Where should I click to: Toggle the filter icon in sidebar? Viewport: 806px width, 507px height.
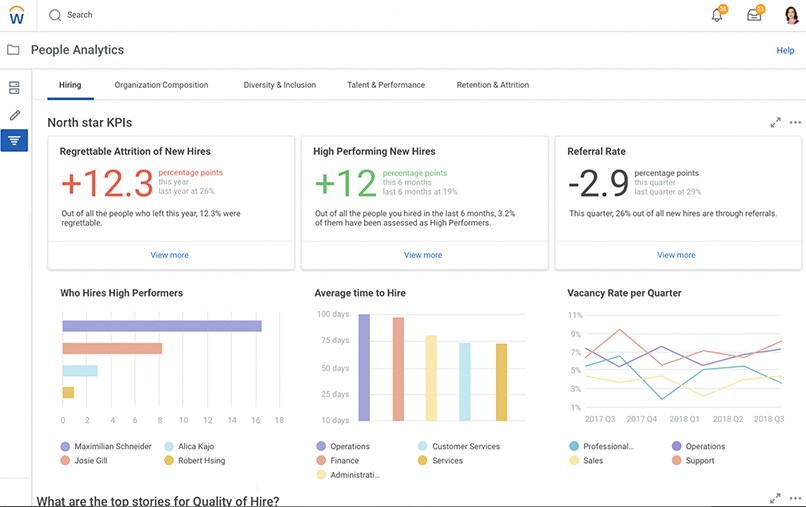point(14,141)
